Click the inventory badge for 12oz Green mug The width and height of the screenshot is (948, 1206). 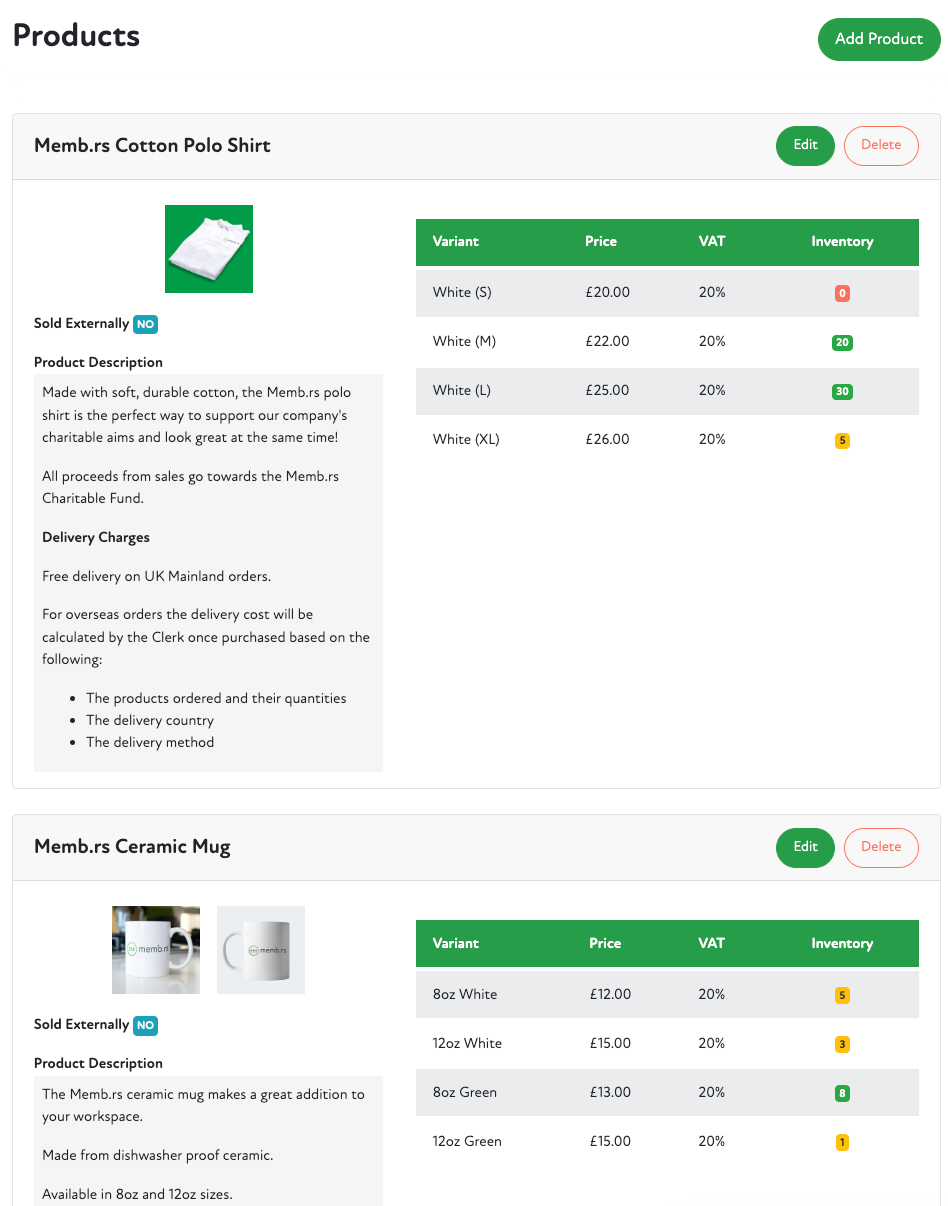pos(842,1143)
